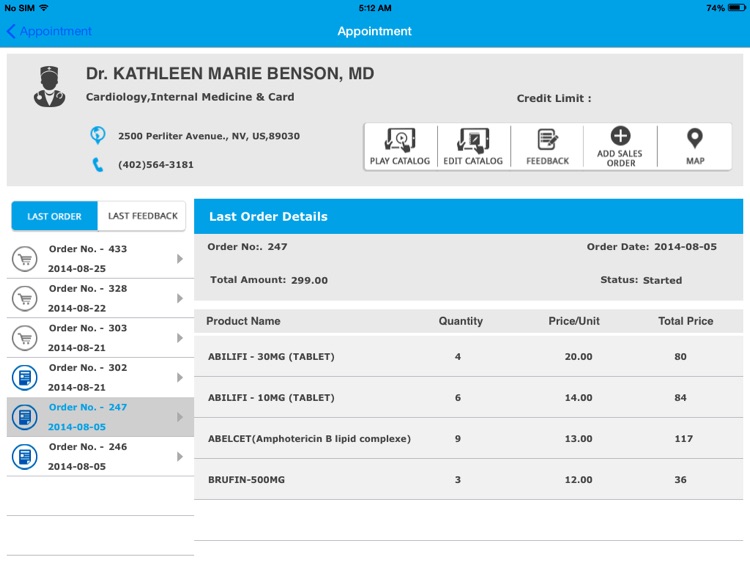The height and width of the screenshot is (563, 750).
Task: Tap the doctor name Kathleen Marie Benson
Action: (x=230, y=74)
